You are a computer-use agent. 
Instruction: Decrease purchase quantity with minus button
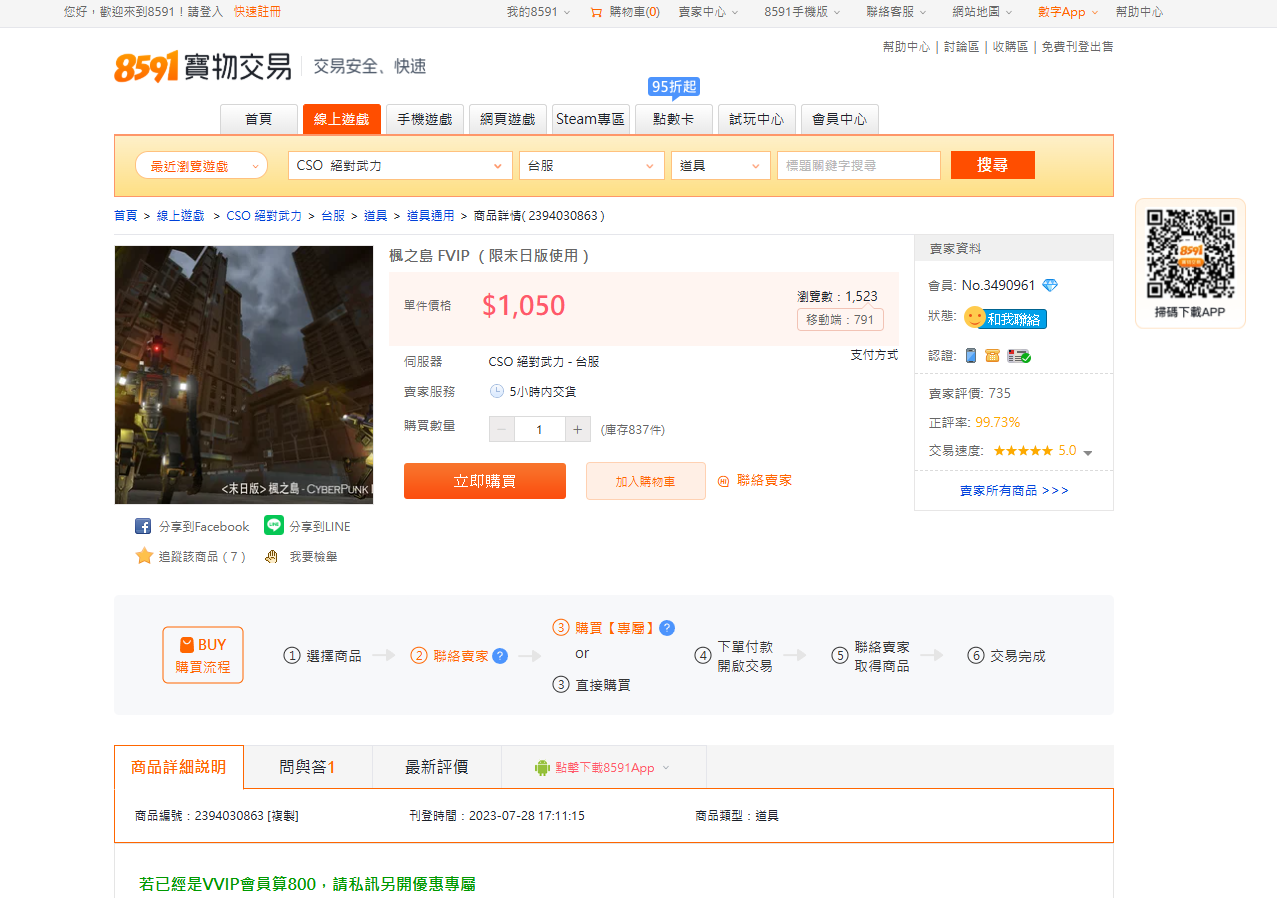[502, 429]
